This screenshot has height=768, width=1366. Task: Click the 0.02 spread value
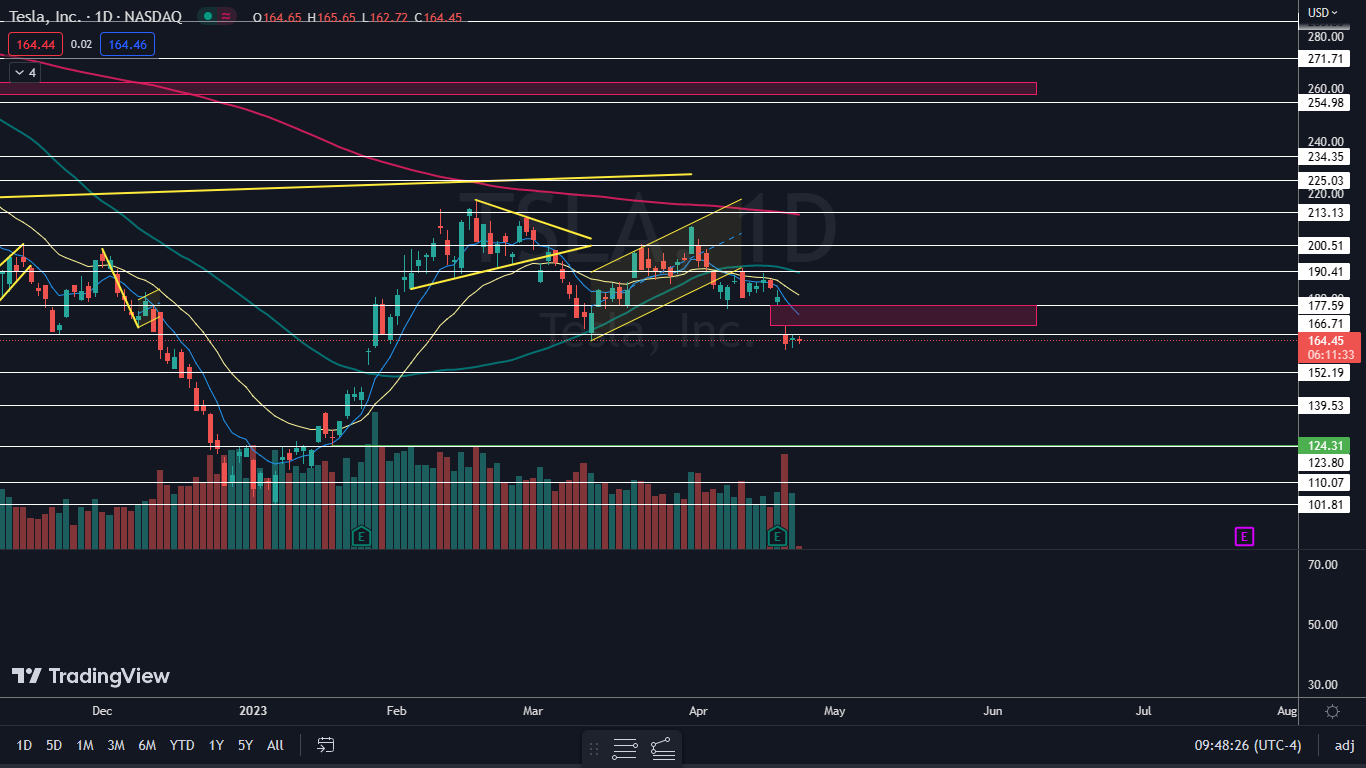(x=82, y=44)
